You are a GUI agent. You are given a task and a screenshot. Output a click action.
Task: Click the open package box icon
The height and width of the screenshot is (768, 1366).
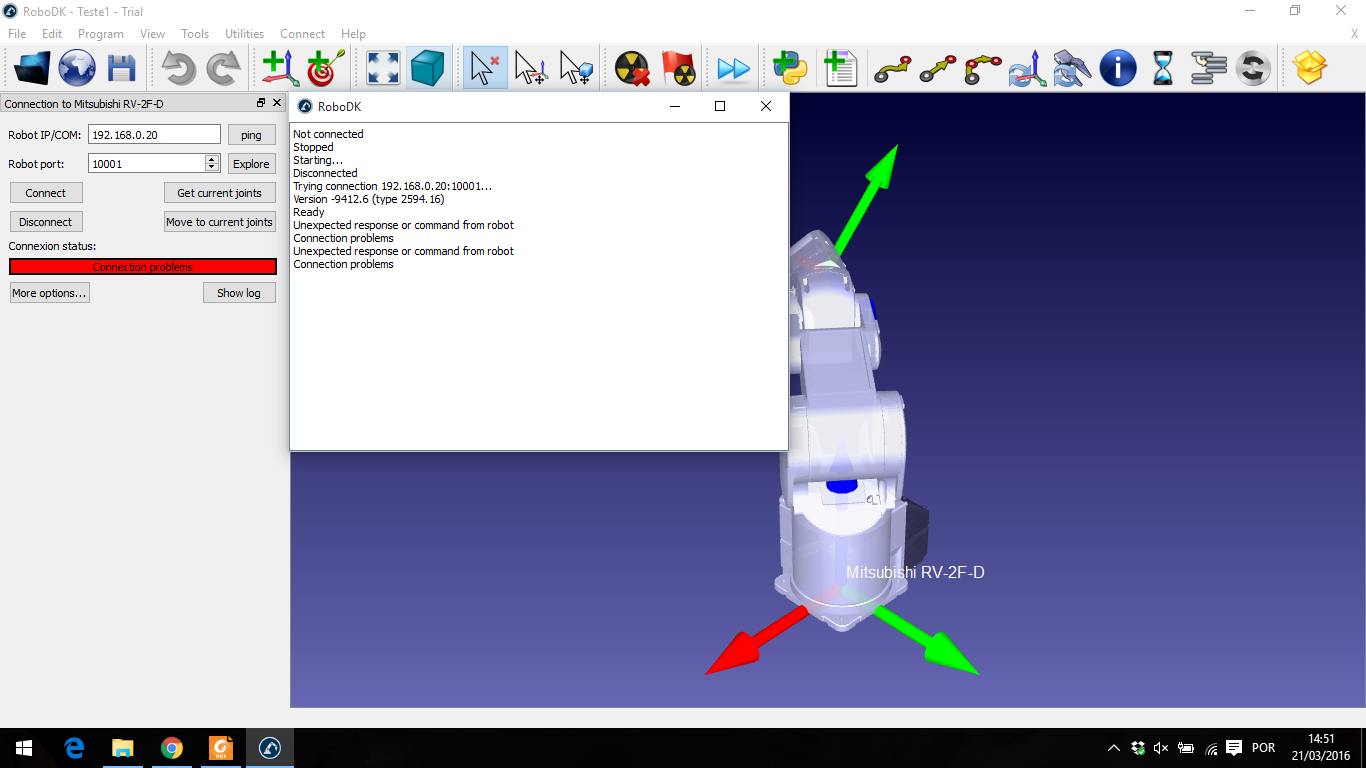[x=1309, y=68]
